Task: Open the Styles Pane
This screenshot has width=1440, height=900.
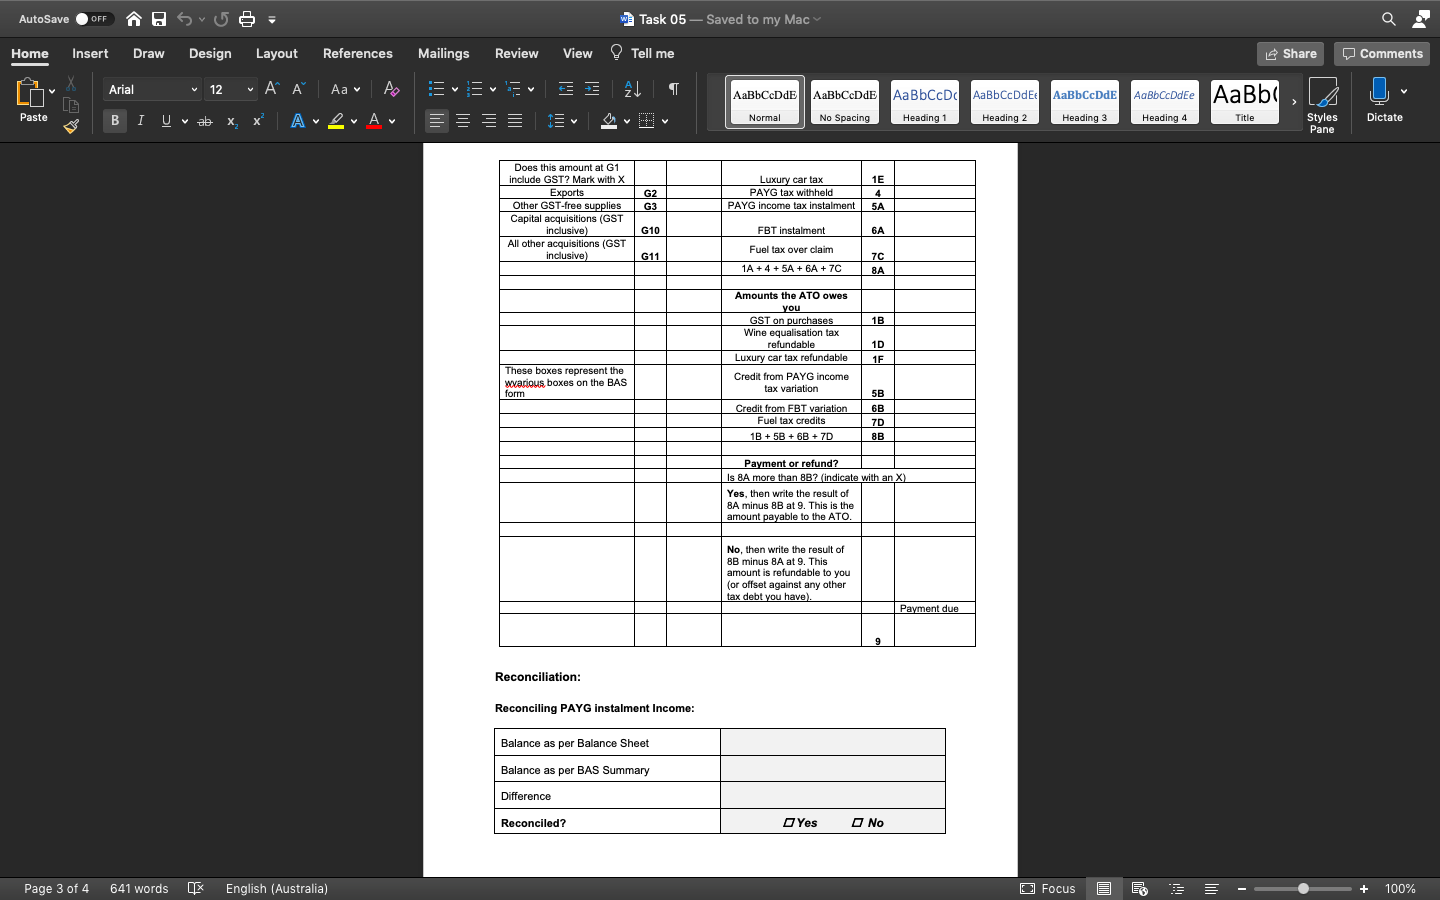Action: pos(1322,104)
